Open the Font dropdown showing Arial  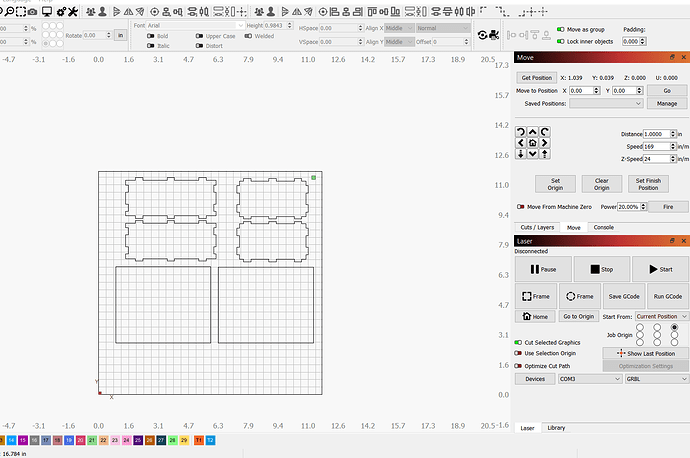coord(195,26)
